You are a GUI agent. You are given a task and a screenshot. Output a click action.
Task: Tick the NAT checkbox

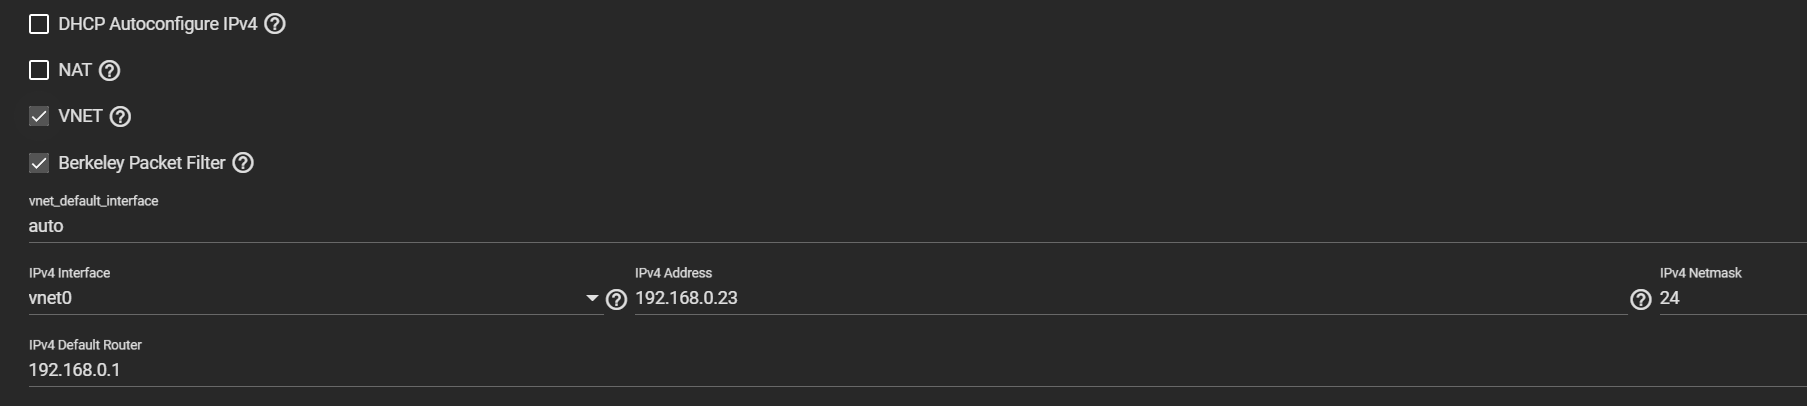[x=39, y=70]
